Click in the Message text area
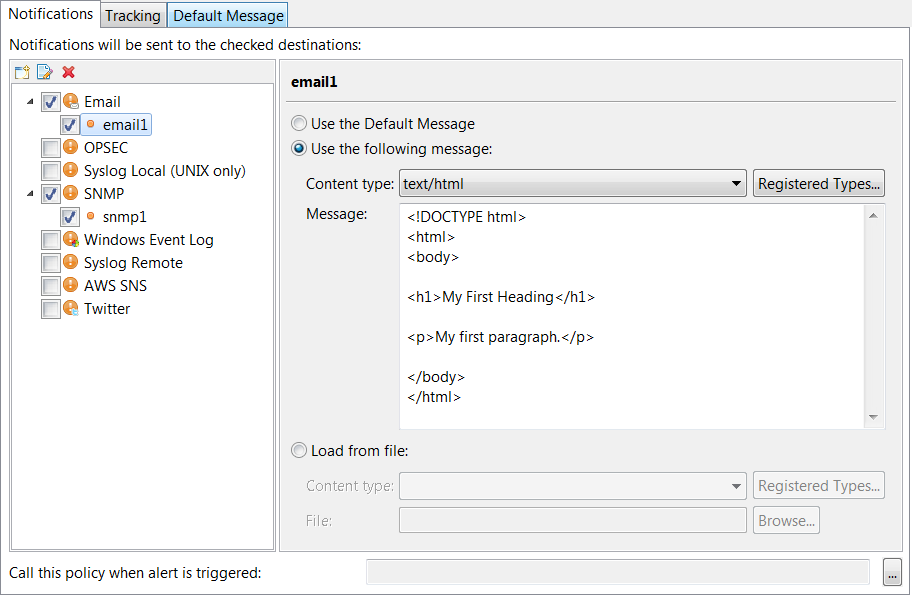 [632, 316]
